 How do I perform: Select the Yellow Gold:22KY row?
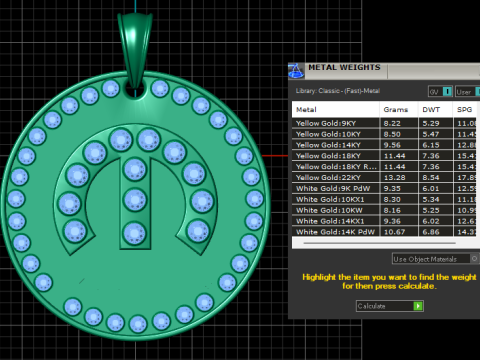pyautogui.click(x=384, y=178)
